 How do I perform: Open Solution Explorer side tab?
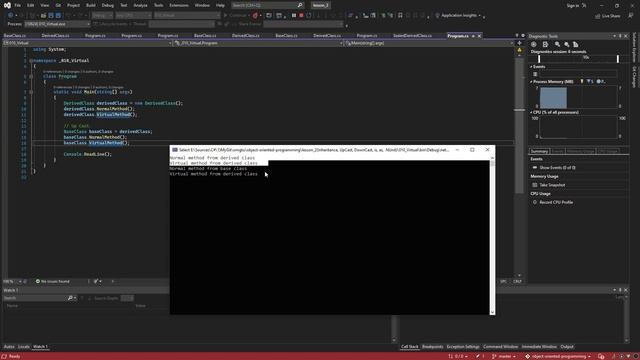tap(635, 47)
